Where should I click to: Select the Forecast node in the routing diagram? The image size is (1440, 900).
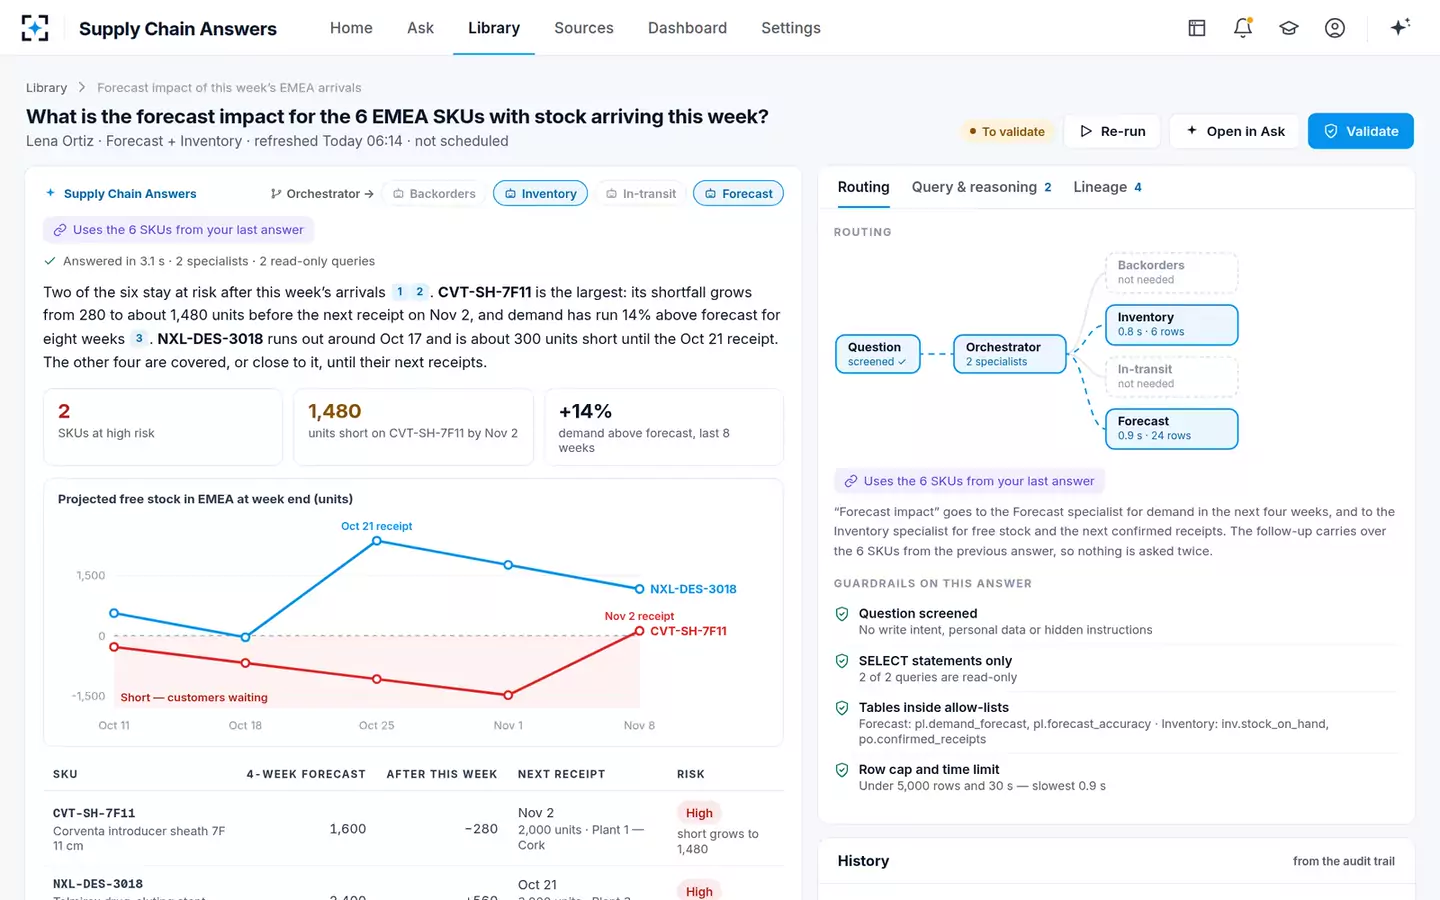pyautogui.click(x=1172, y=428)
